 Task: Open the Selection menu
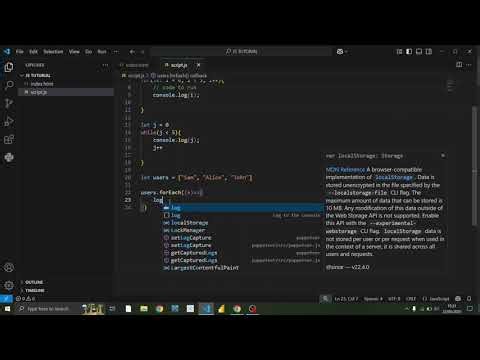(53, 52)
